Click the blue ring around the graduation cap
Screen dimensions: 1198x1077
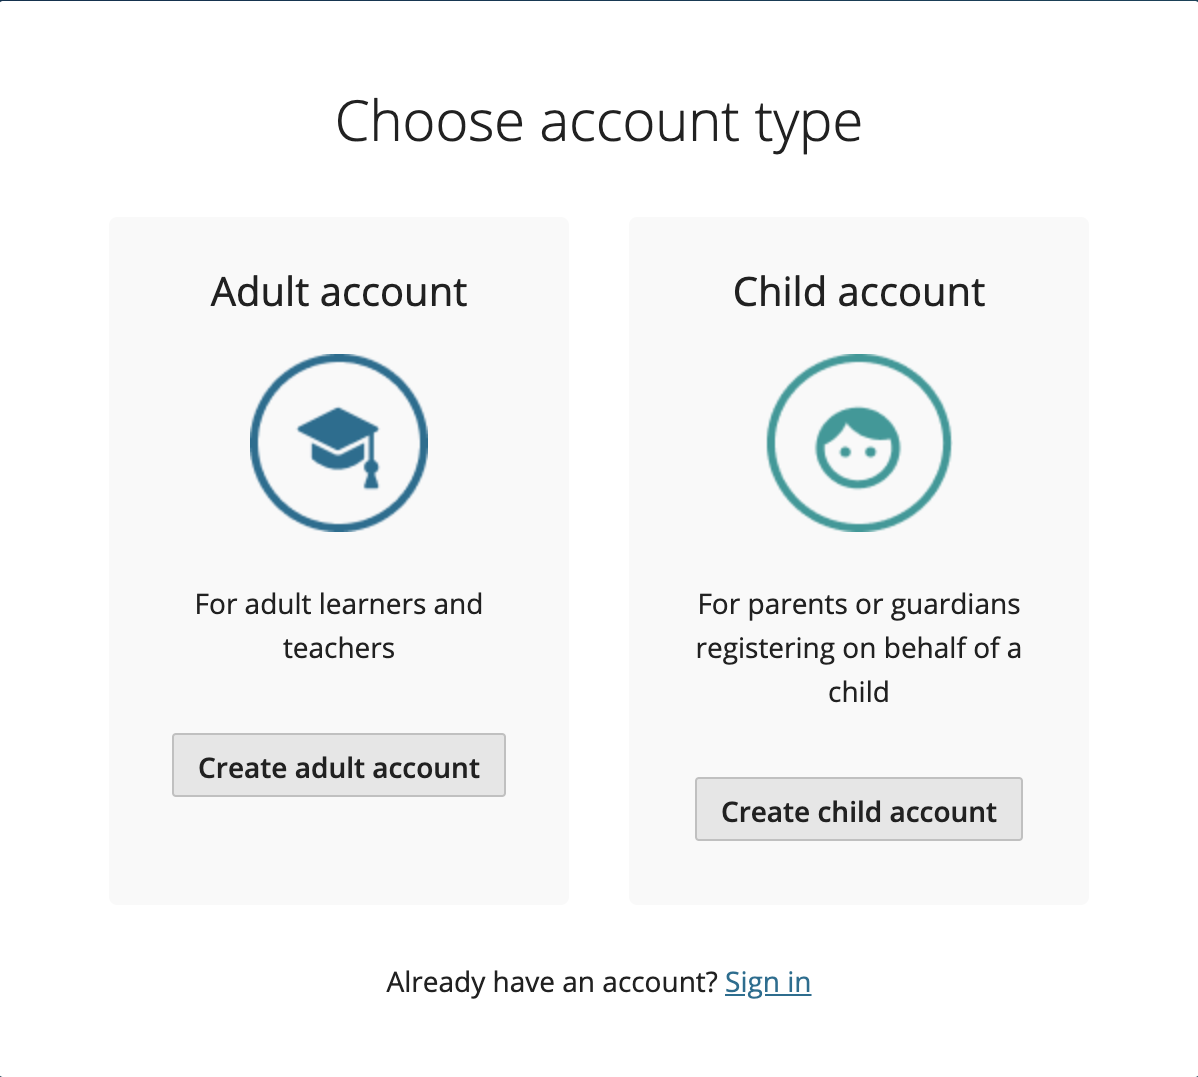(338, 357)
